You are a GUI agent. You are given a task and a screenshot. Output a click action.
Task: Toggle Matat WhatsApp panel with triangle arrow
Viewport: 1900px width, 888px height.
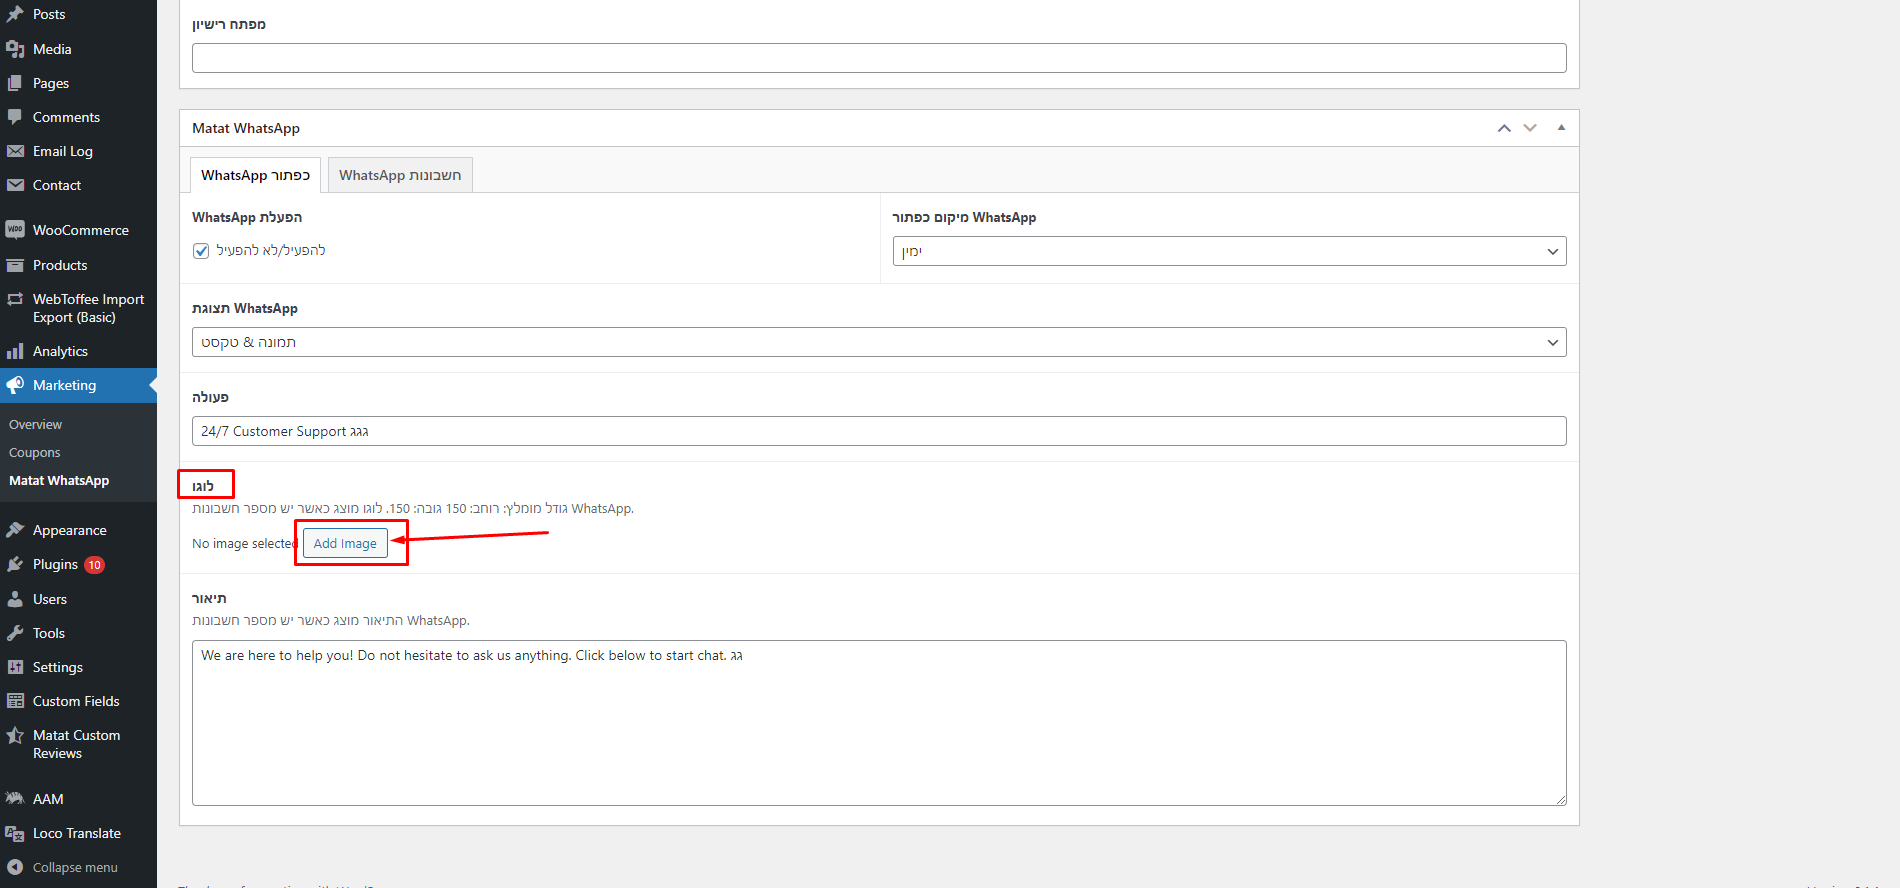pyautogui.click(x=1561, y=128)
